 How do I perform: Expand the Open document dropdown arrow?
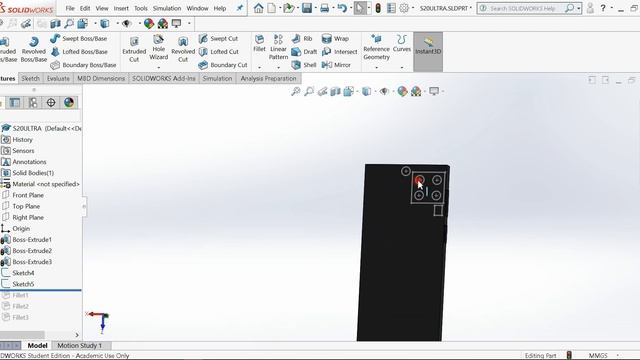click(x=298, y=8)
